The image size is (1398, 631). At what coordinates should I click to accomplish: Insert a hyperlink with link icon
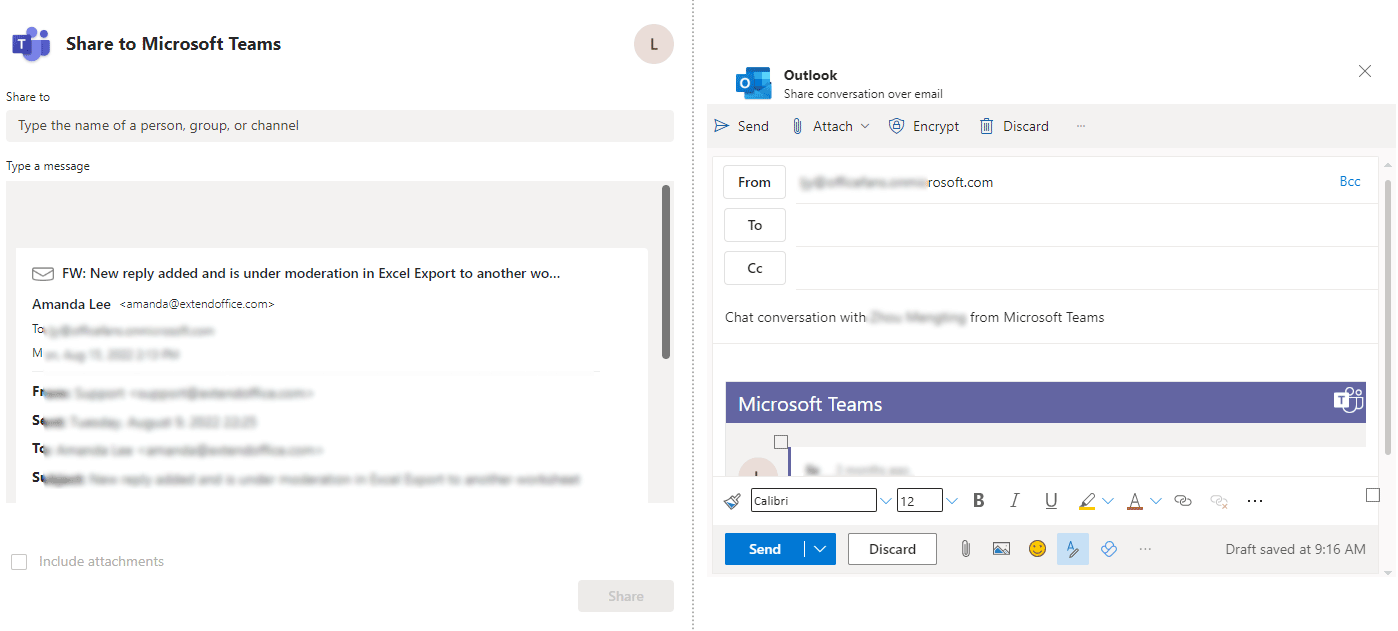(x=1183, y=501)
